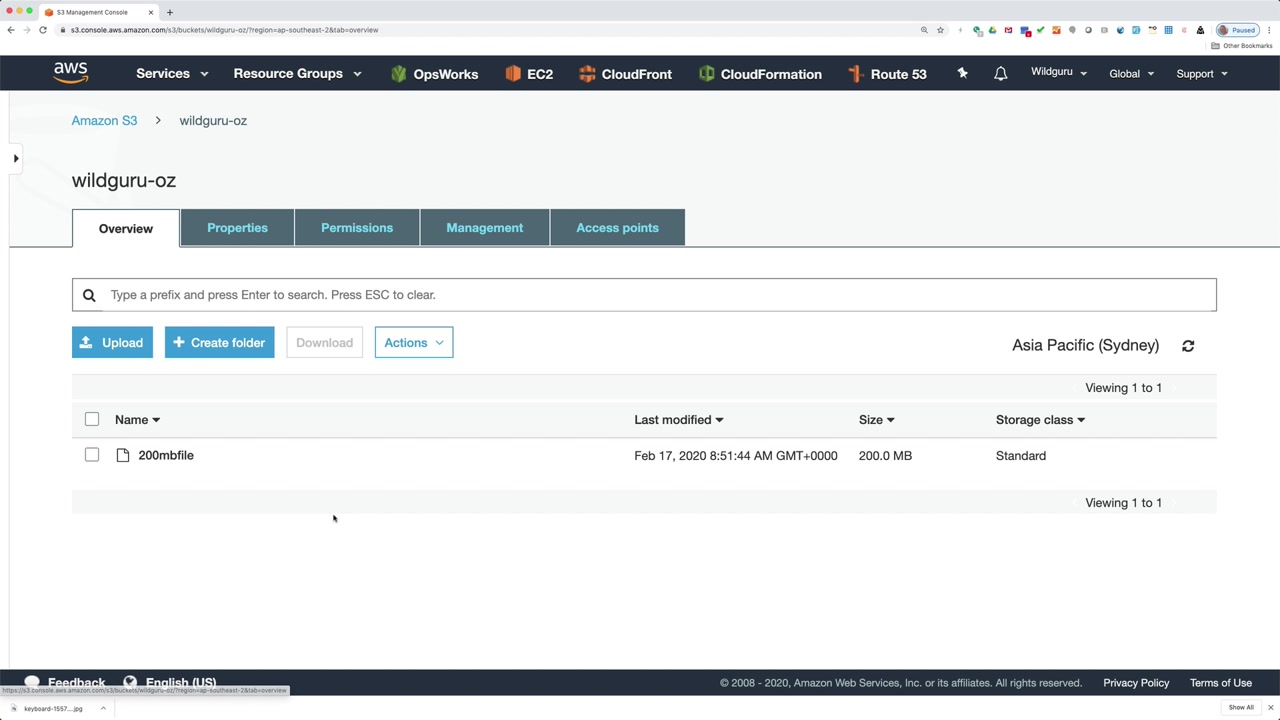Tick the checkbox for 200mbfile
The height and width of the screenshot is (720, 1280).
pos(92,455)
